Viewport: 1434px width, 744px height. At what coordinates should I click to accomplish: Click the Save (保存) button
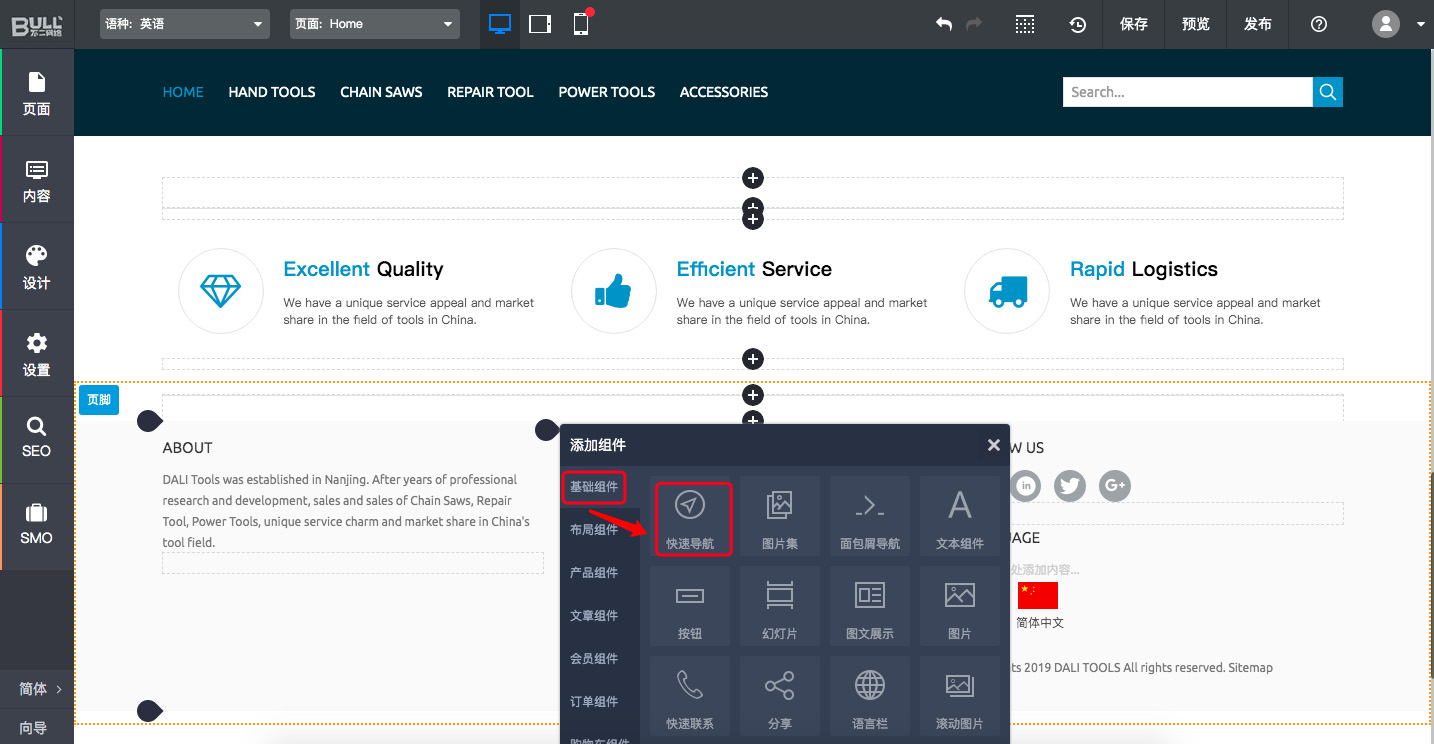1134,24
